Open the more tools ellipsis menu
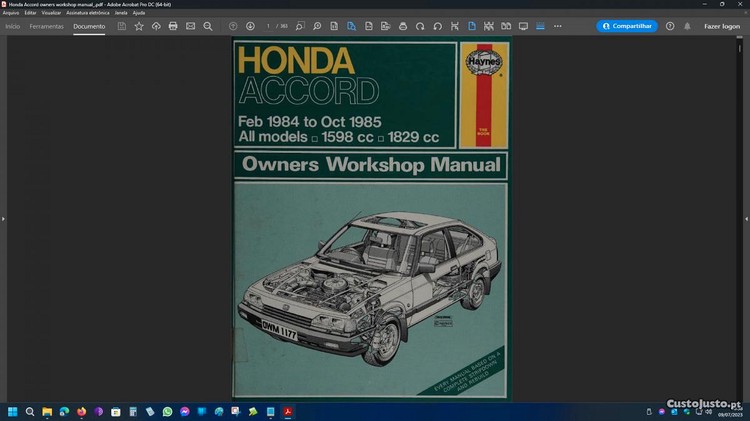Image resolution: width=750 pixels, height=421 pixels. (x=558, y=26)
